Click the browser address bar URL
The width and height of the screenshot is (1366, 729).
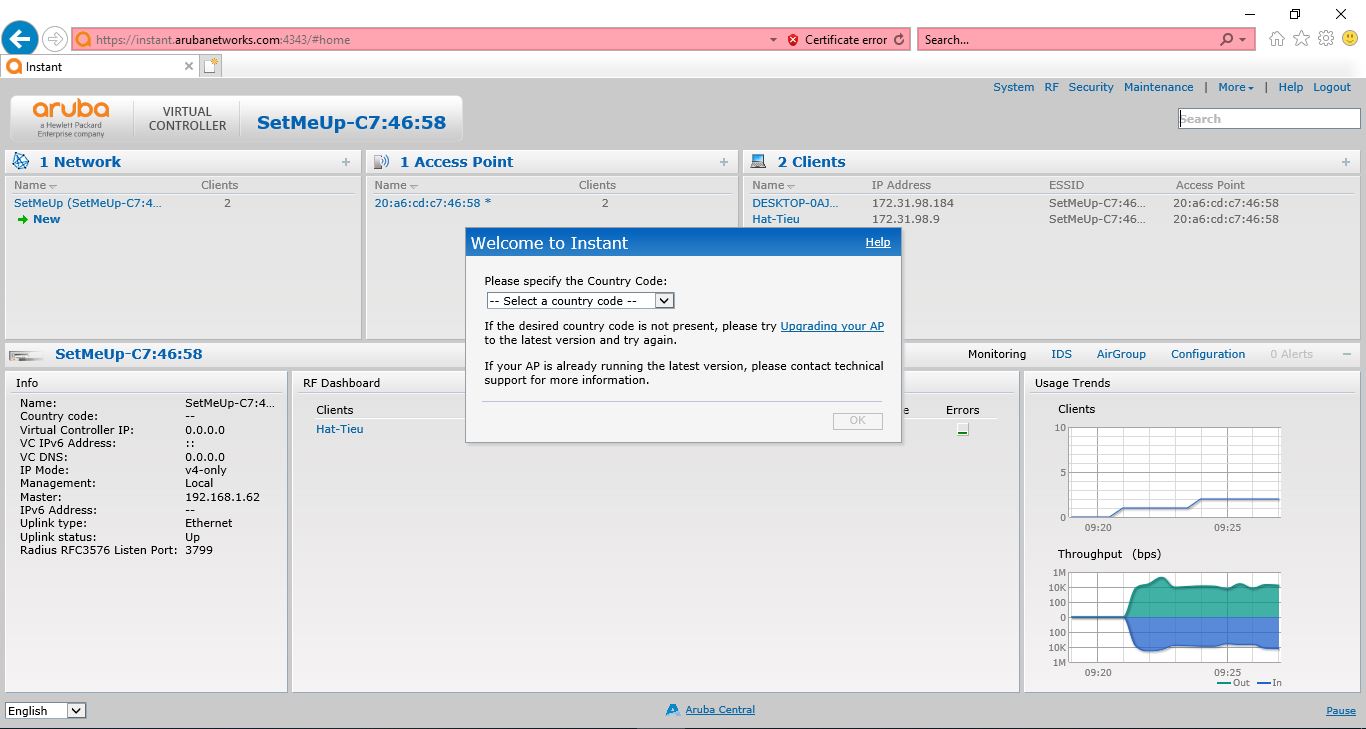point(222,40)
